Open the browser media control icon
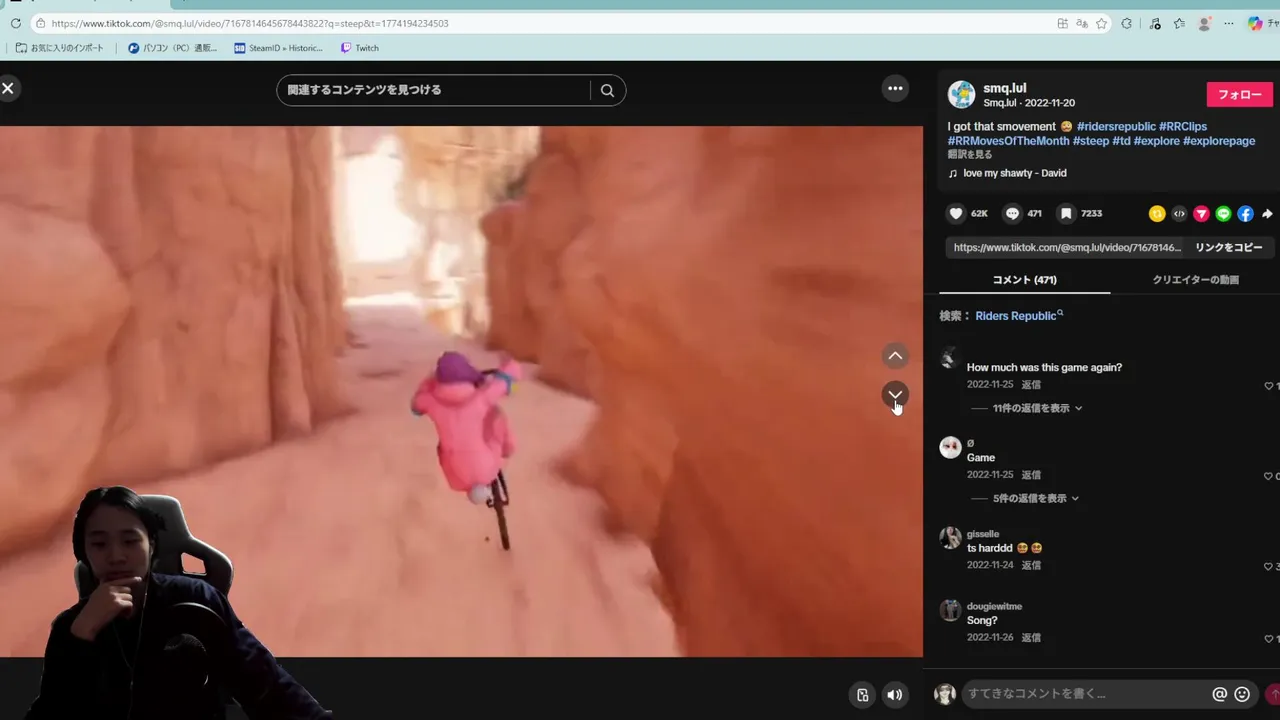 [1155, 23]
